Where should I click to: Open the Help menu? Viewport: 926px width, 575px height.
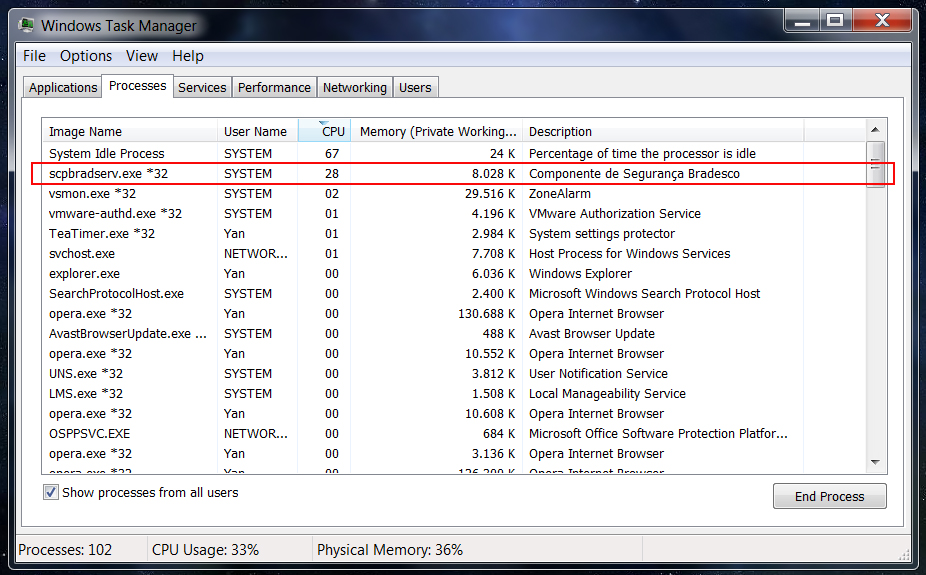pos(188,55)
